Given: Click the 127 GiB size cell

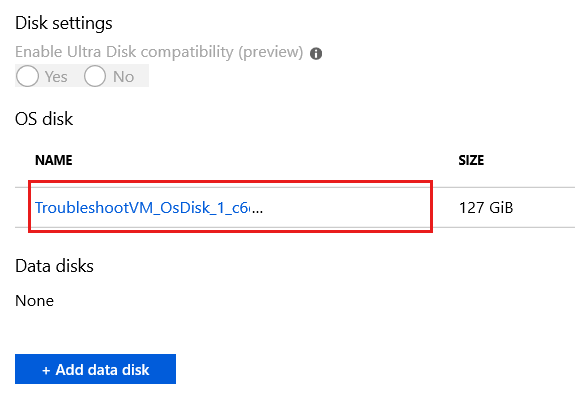Looking at the screenshot, I should (x=486, y=208).
